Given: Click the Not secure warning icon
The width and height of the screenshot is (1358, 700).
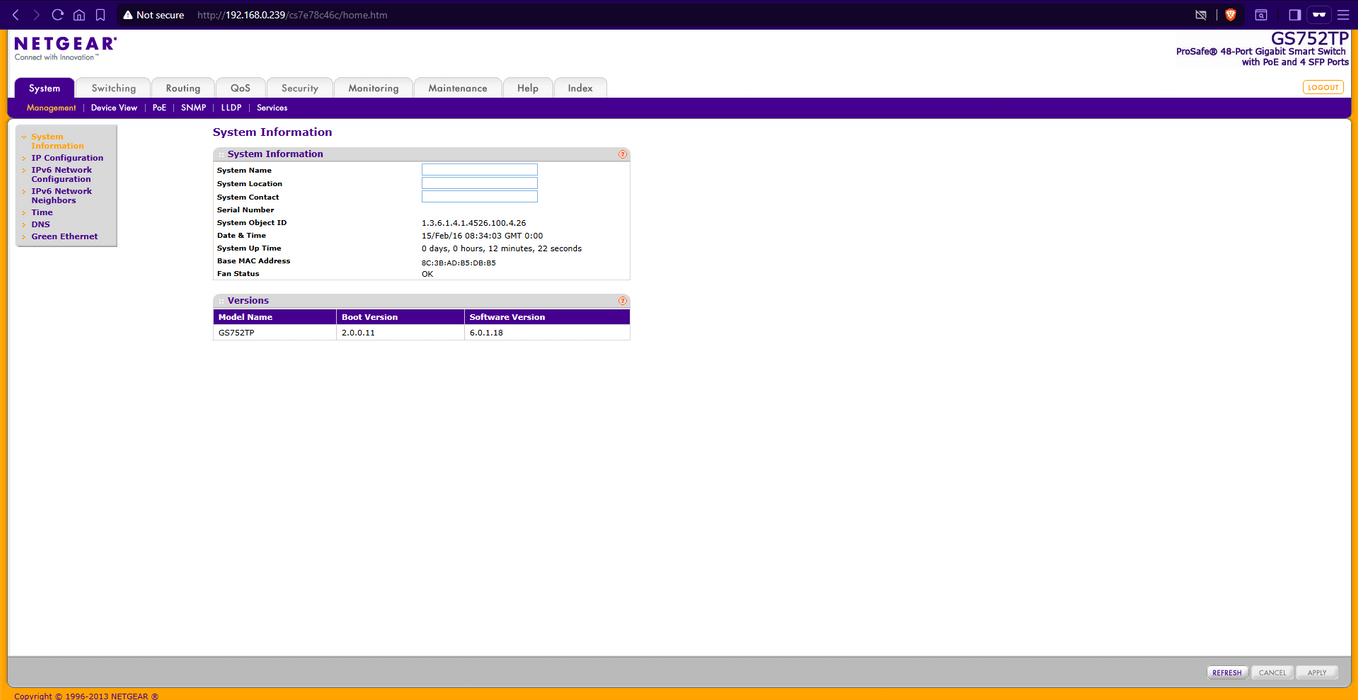Looking at the screenshot, I should pyautogui.click(x=128, y=15).
